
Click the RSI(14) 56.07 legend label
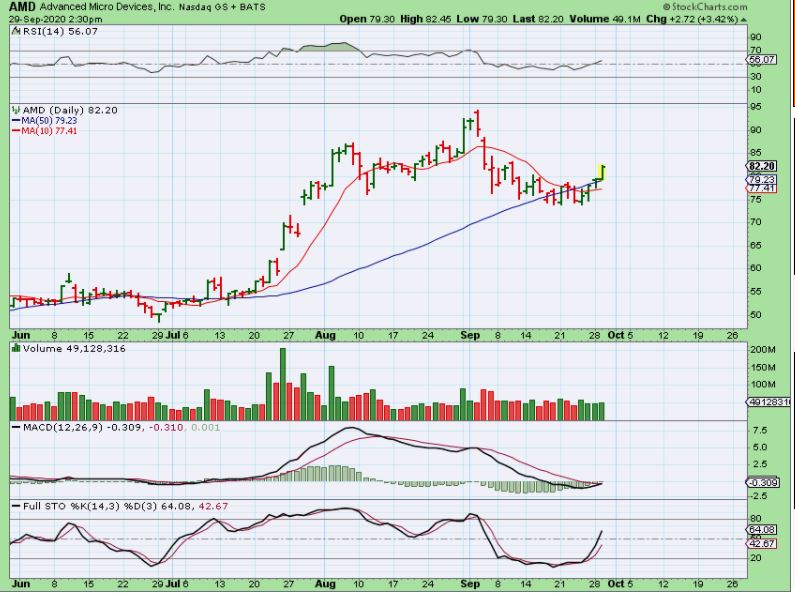click(60, 31)
